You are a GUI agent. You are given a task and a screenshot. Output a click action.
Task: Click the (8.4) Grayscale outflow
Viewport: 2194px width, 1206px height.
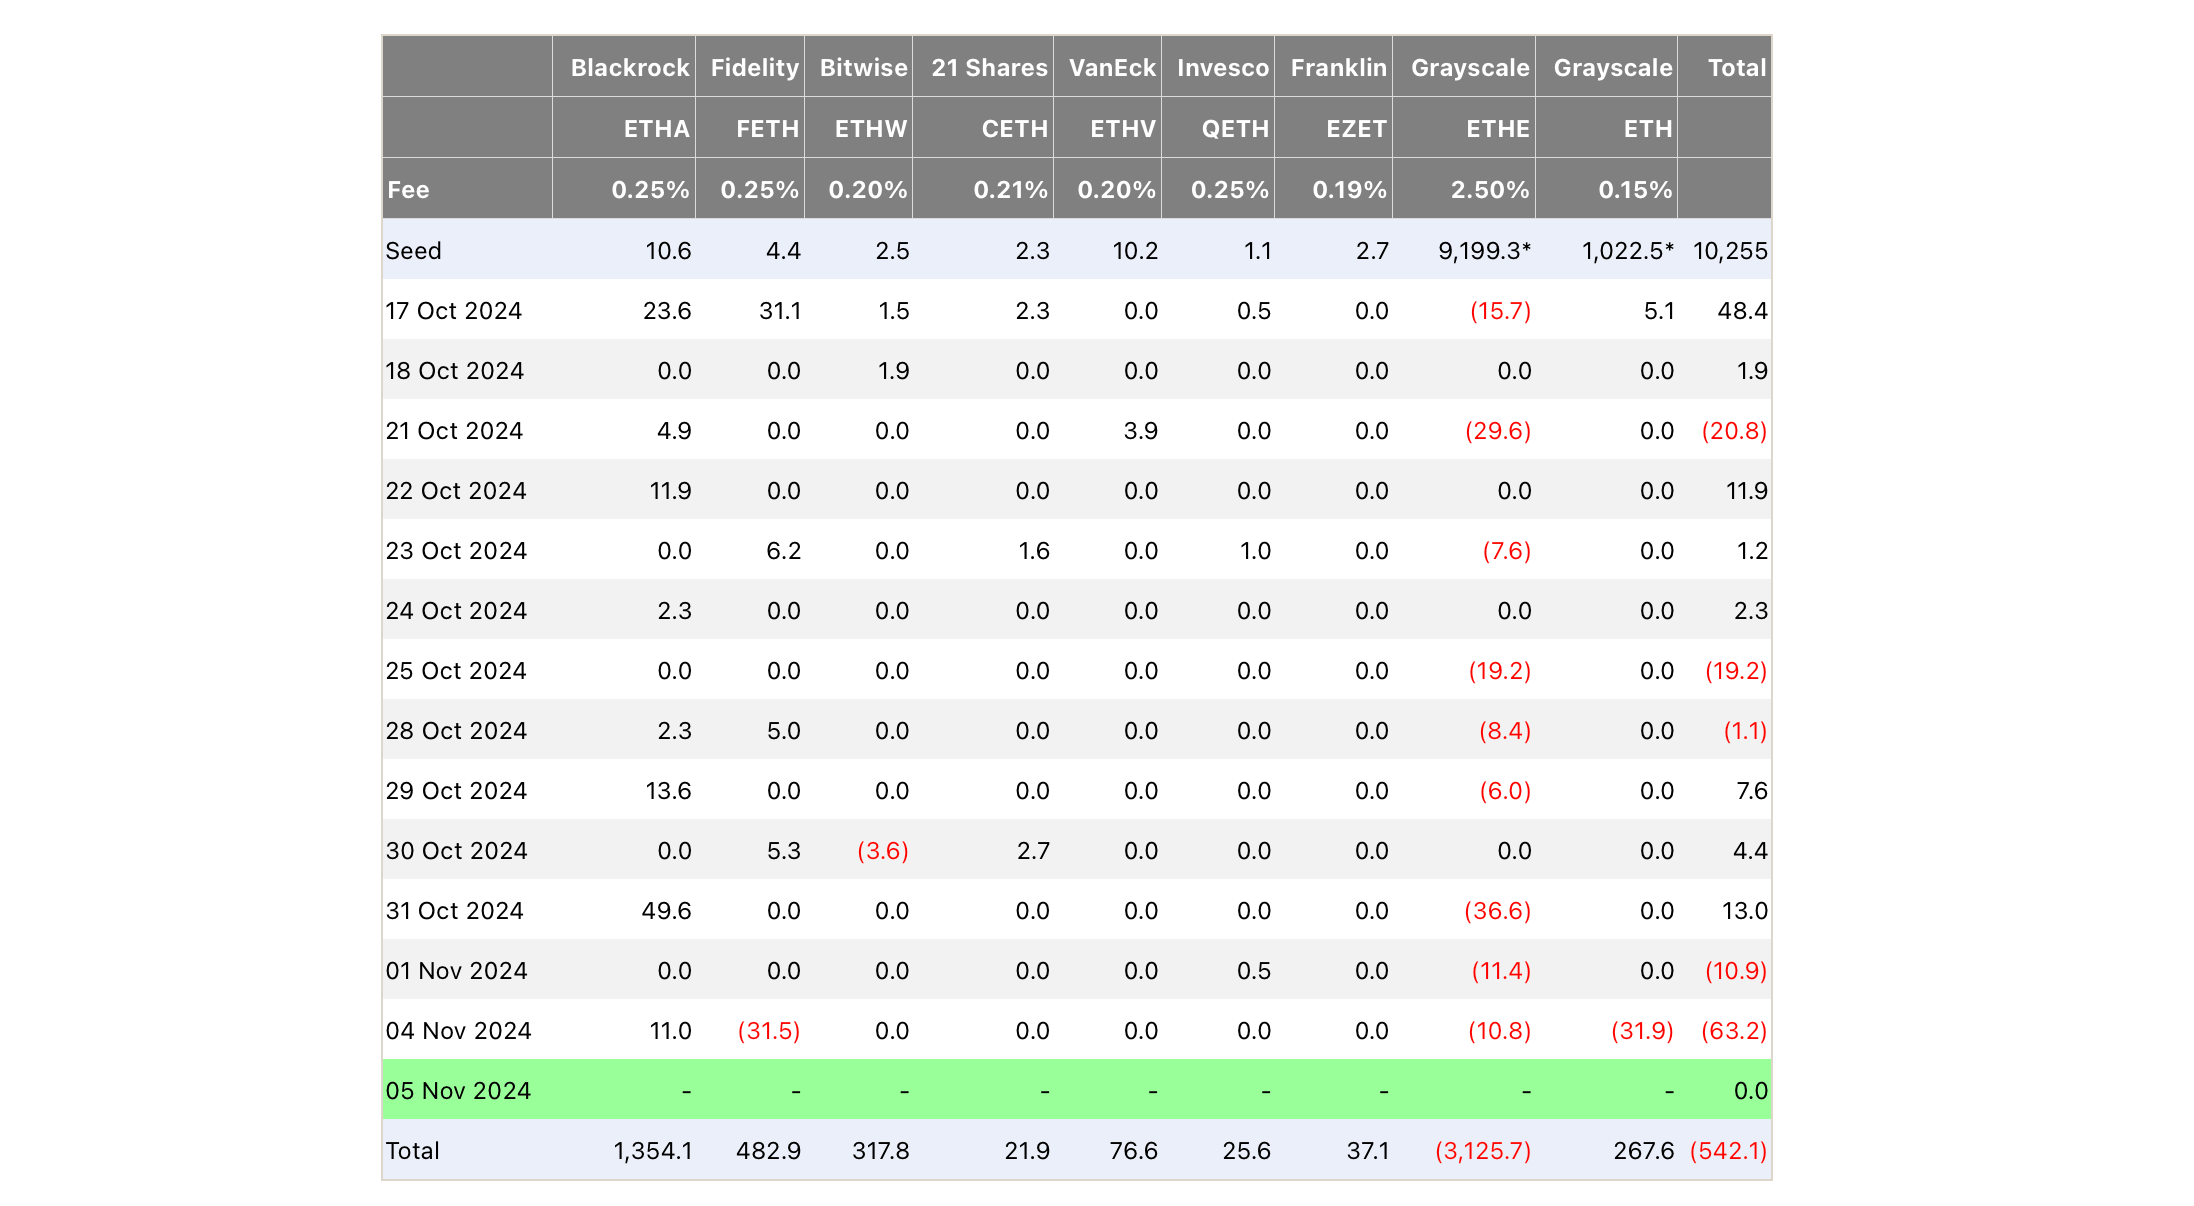pyautogui.click(x=1505, y=731)
